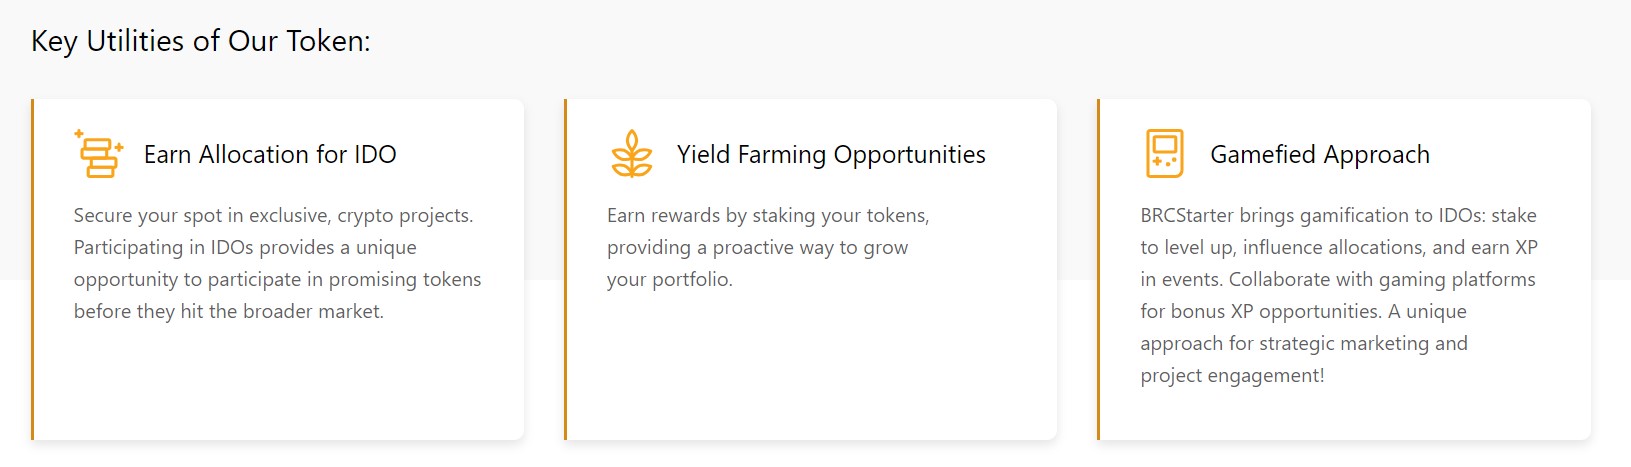Click the handheld game console icon
Image resolution: width=1631 pixels, height=467 pixels.
tap(1164, 154)
